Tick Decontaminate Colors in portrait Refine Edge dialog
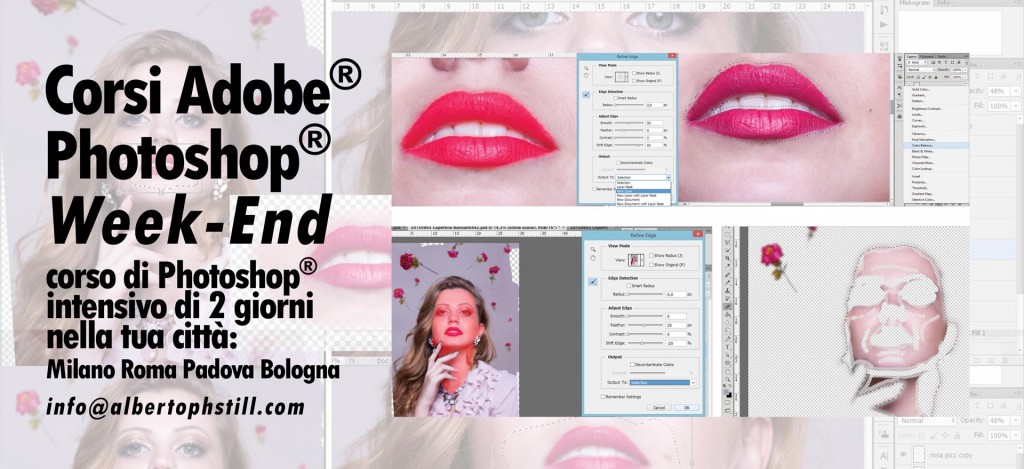The width and height of the screenshot is (1024, 469). (x=632, y=364)
